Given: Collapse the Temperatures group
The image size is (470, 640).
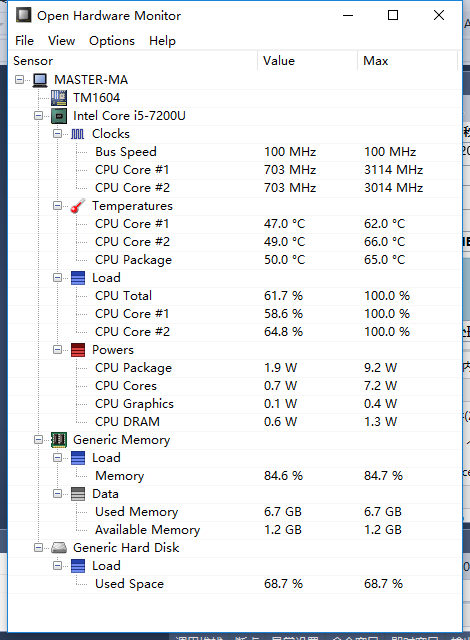Looking at the screenshot, I should point(58,206).
